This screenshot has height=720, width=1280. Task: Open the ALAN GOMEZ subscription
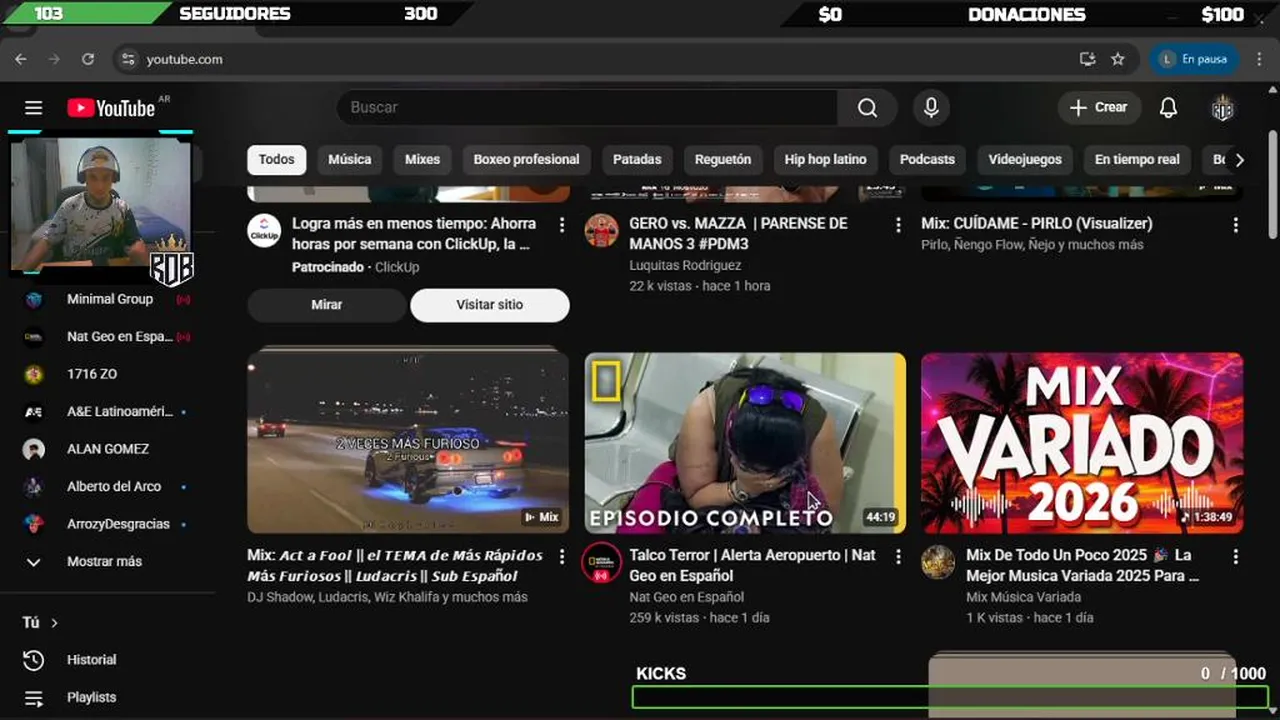click(108, 449)
